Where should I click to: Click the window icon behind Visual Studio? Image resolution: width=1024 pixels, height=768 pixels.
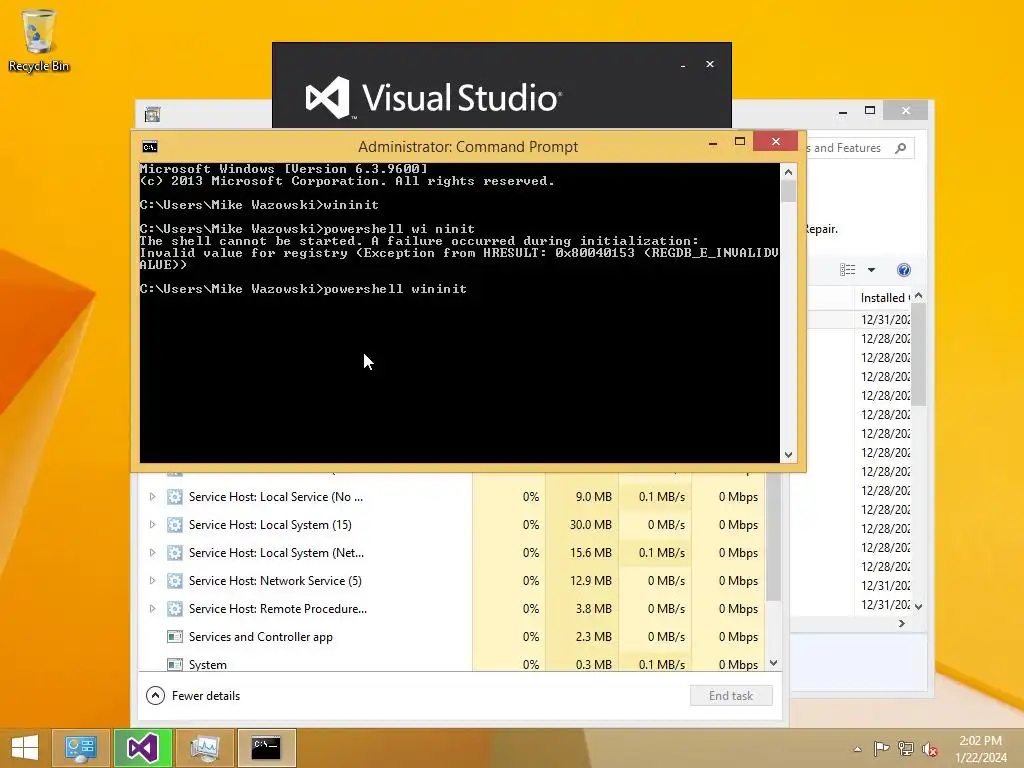[152, 114]
